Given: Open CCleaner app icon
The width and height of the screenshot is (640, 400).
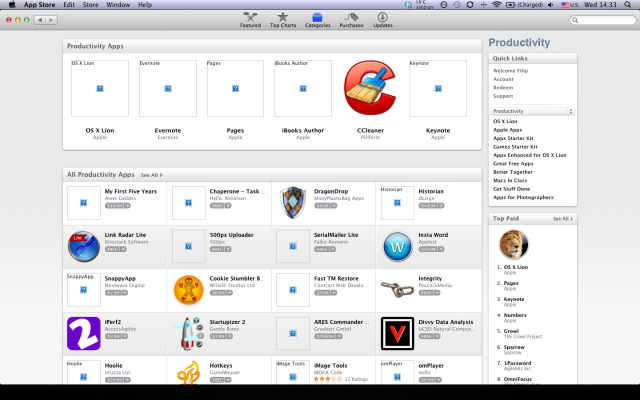Looking at the screenshot, I should pos(370,88).
